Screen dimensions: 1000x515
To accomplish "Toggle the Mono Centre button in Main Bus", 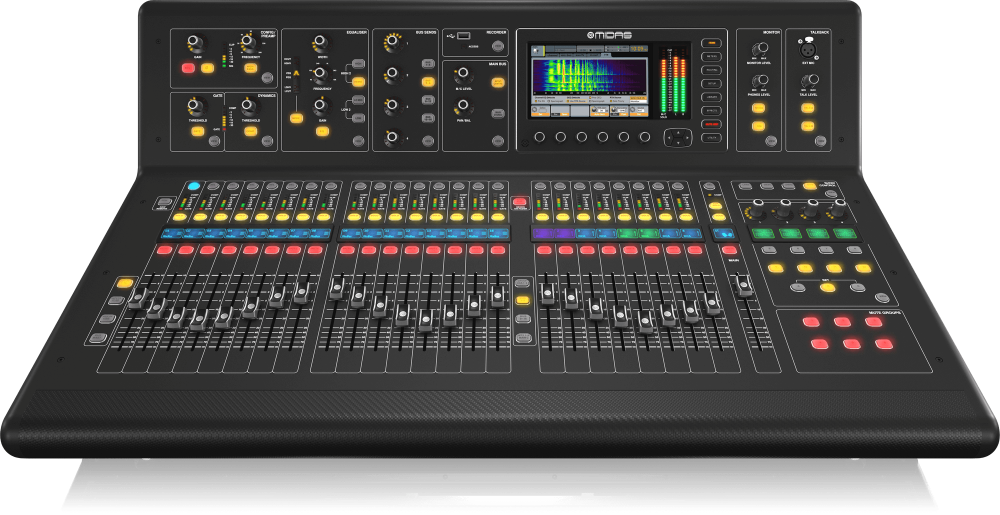I will [497, 82].
